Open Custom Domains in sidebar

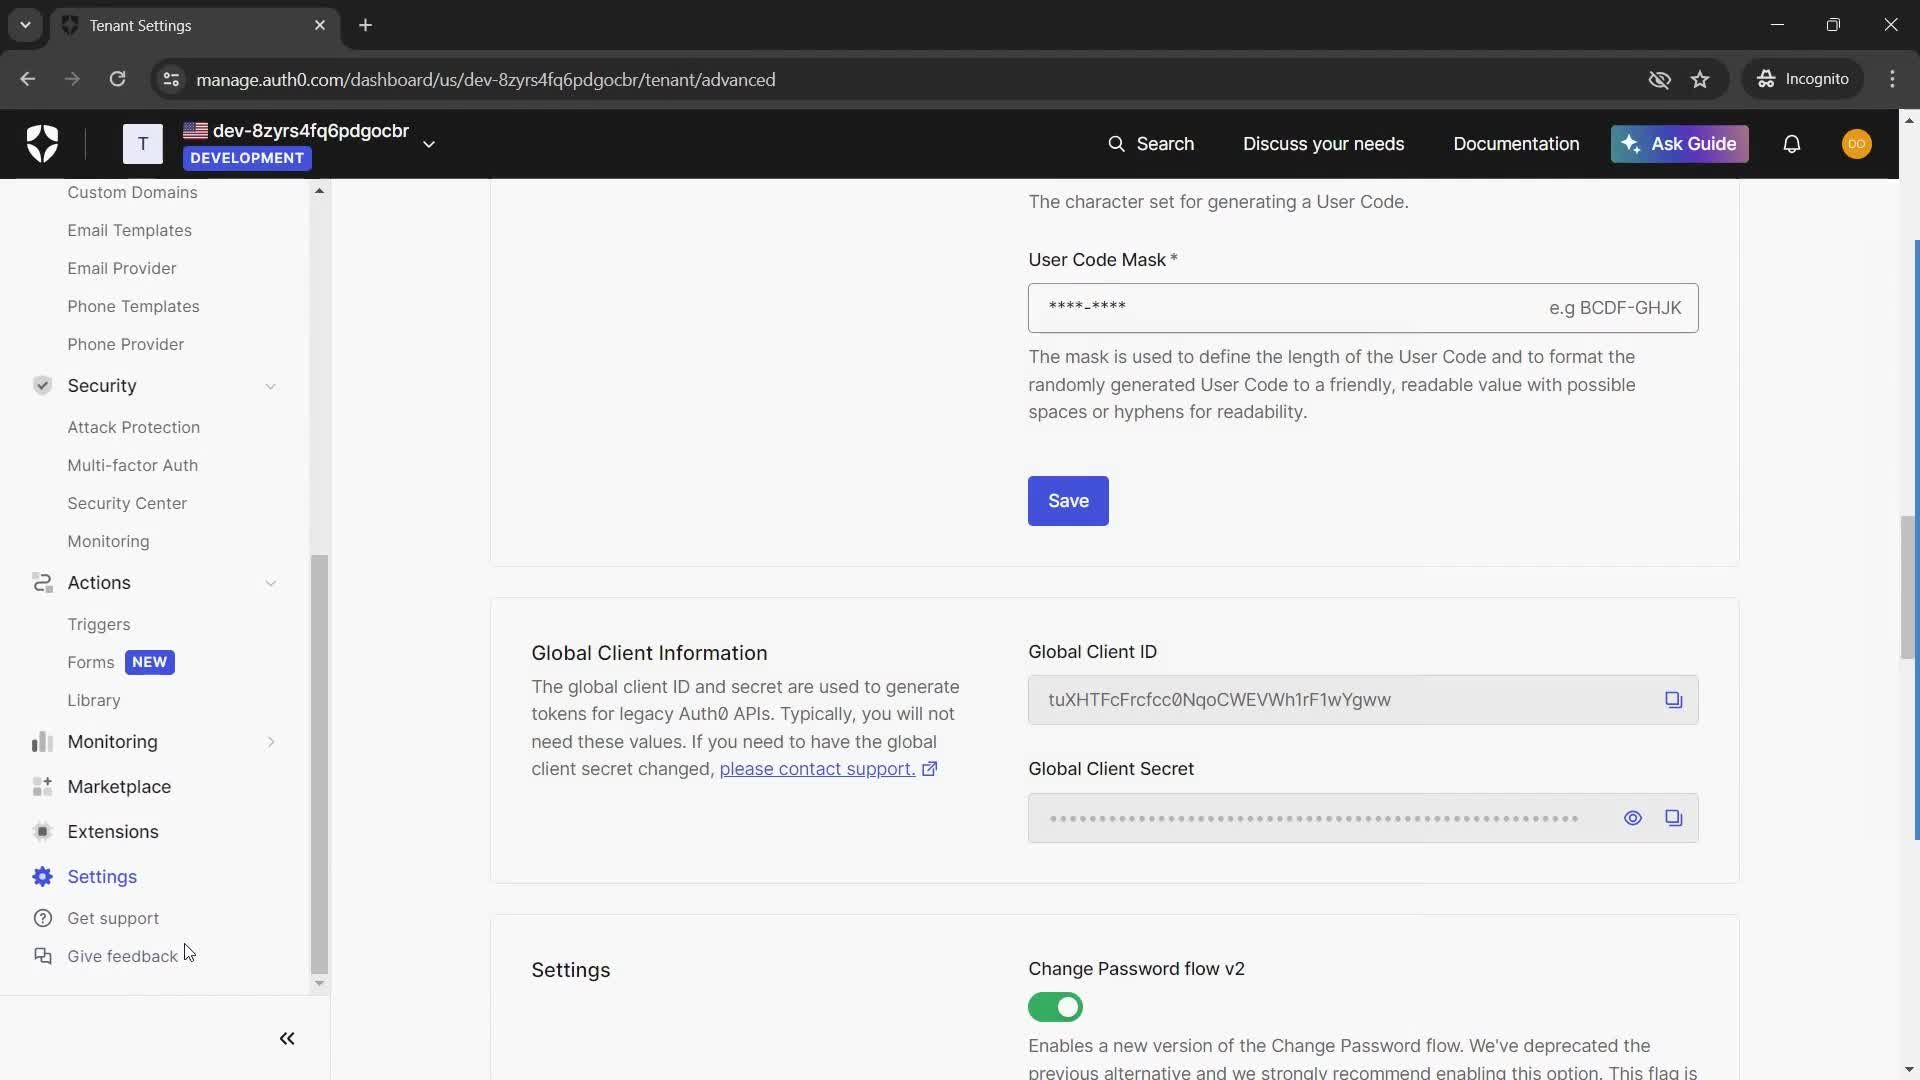coord(132,192)
